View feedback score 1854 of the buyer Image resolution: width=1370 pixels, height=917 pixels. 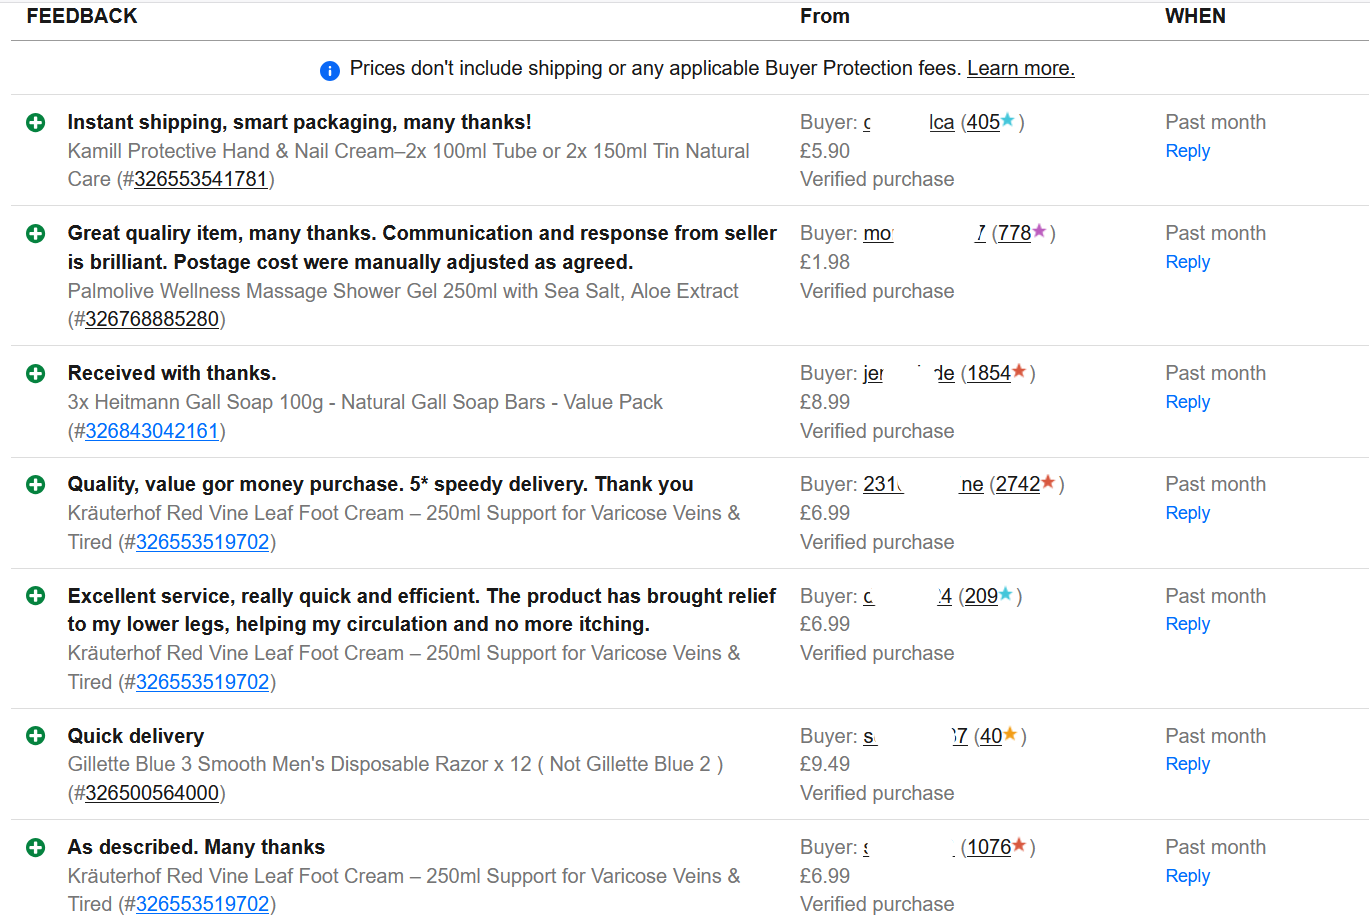point(989,374)
